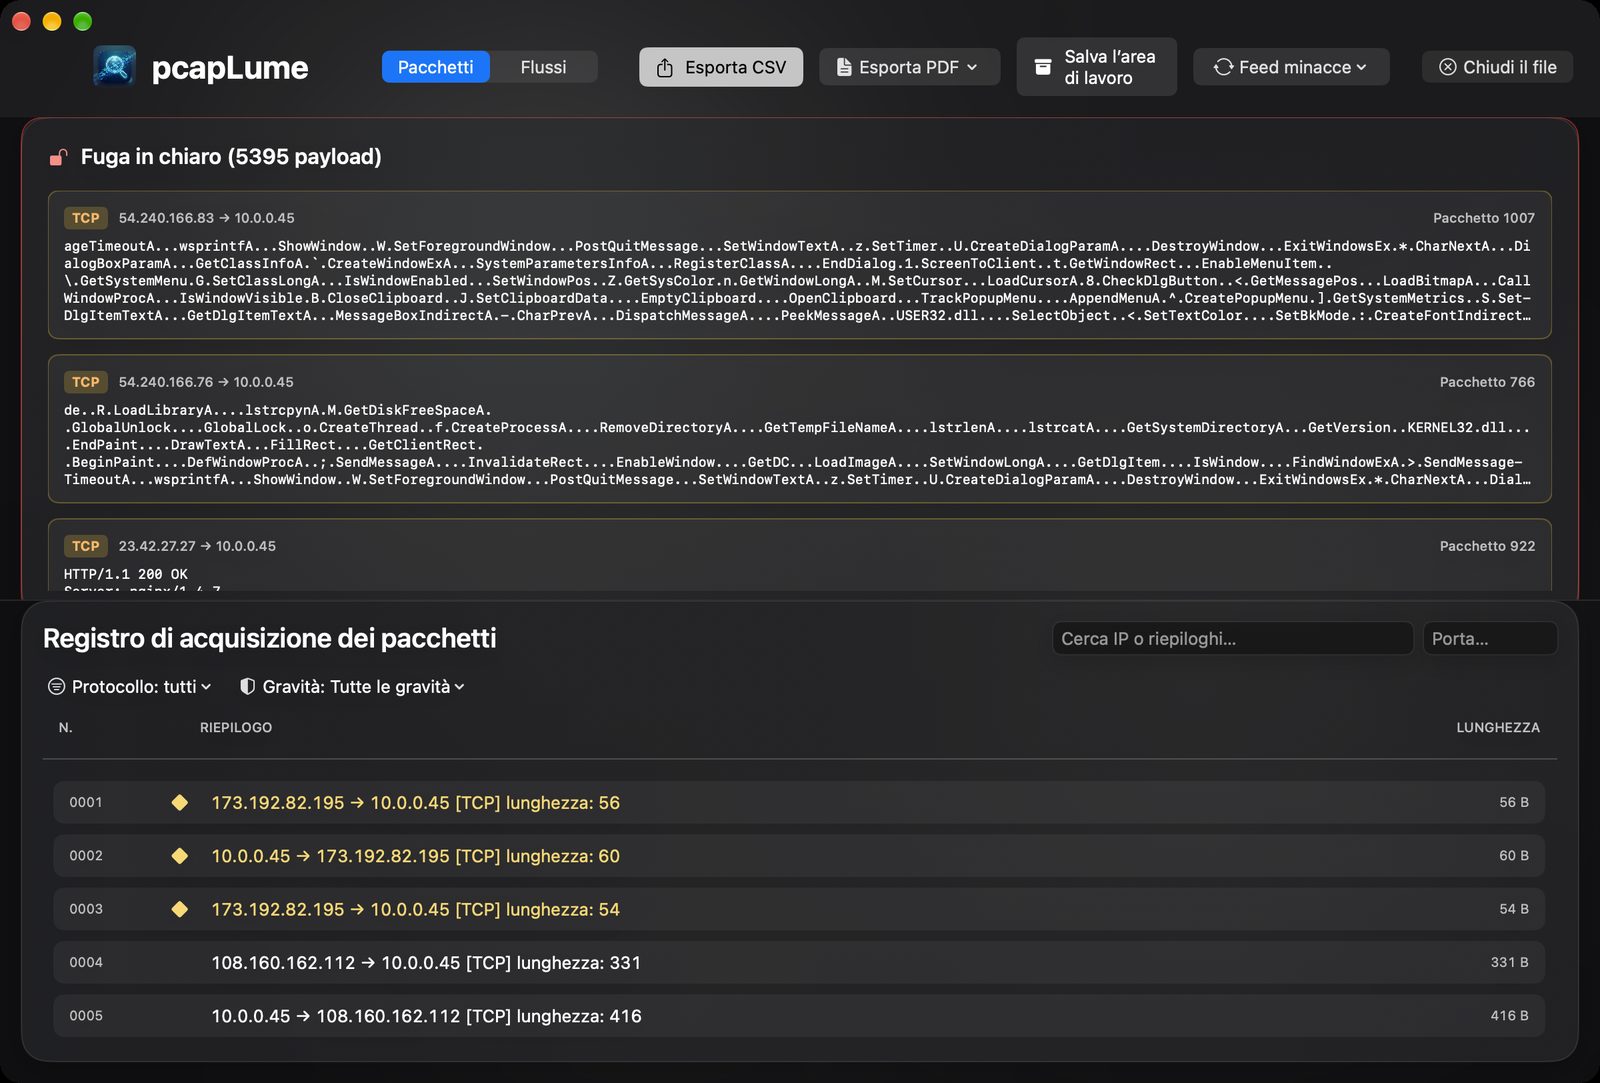Screen dimensions: 1600x1083
Task: Click the pcapLume app logo icon
Action: (x=115, y=67)
